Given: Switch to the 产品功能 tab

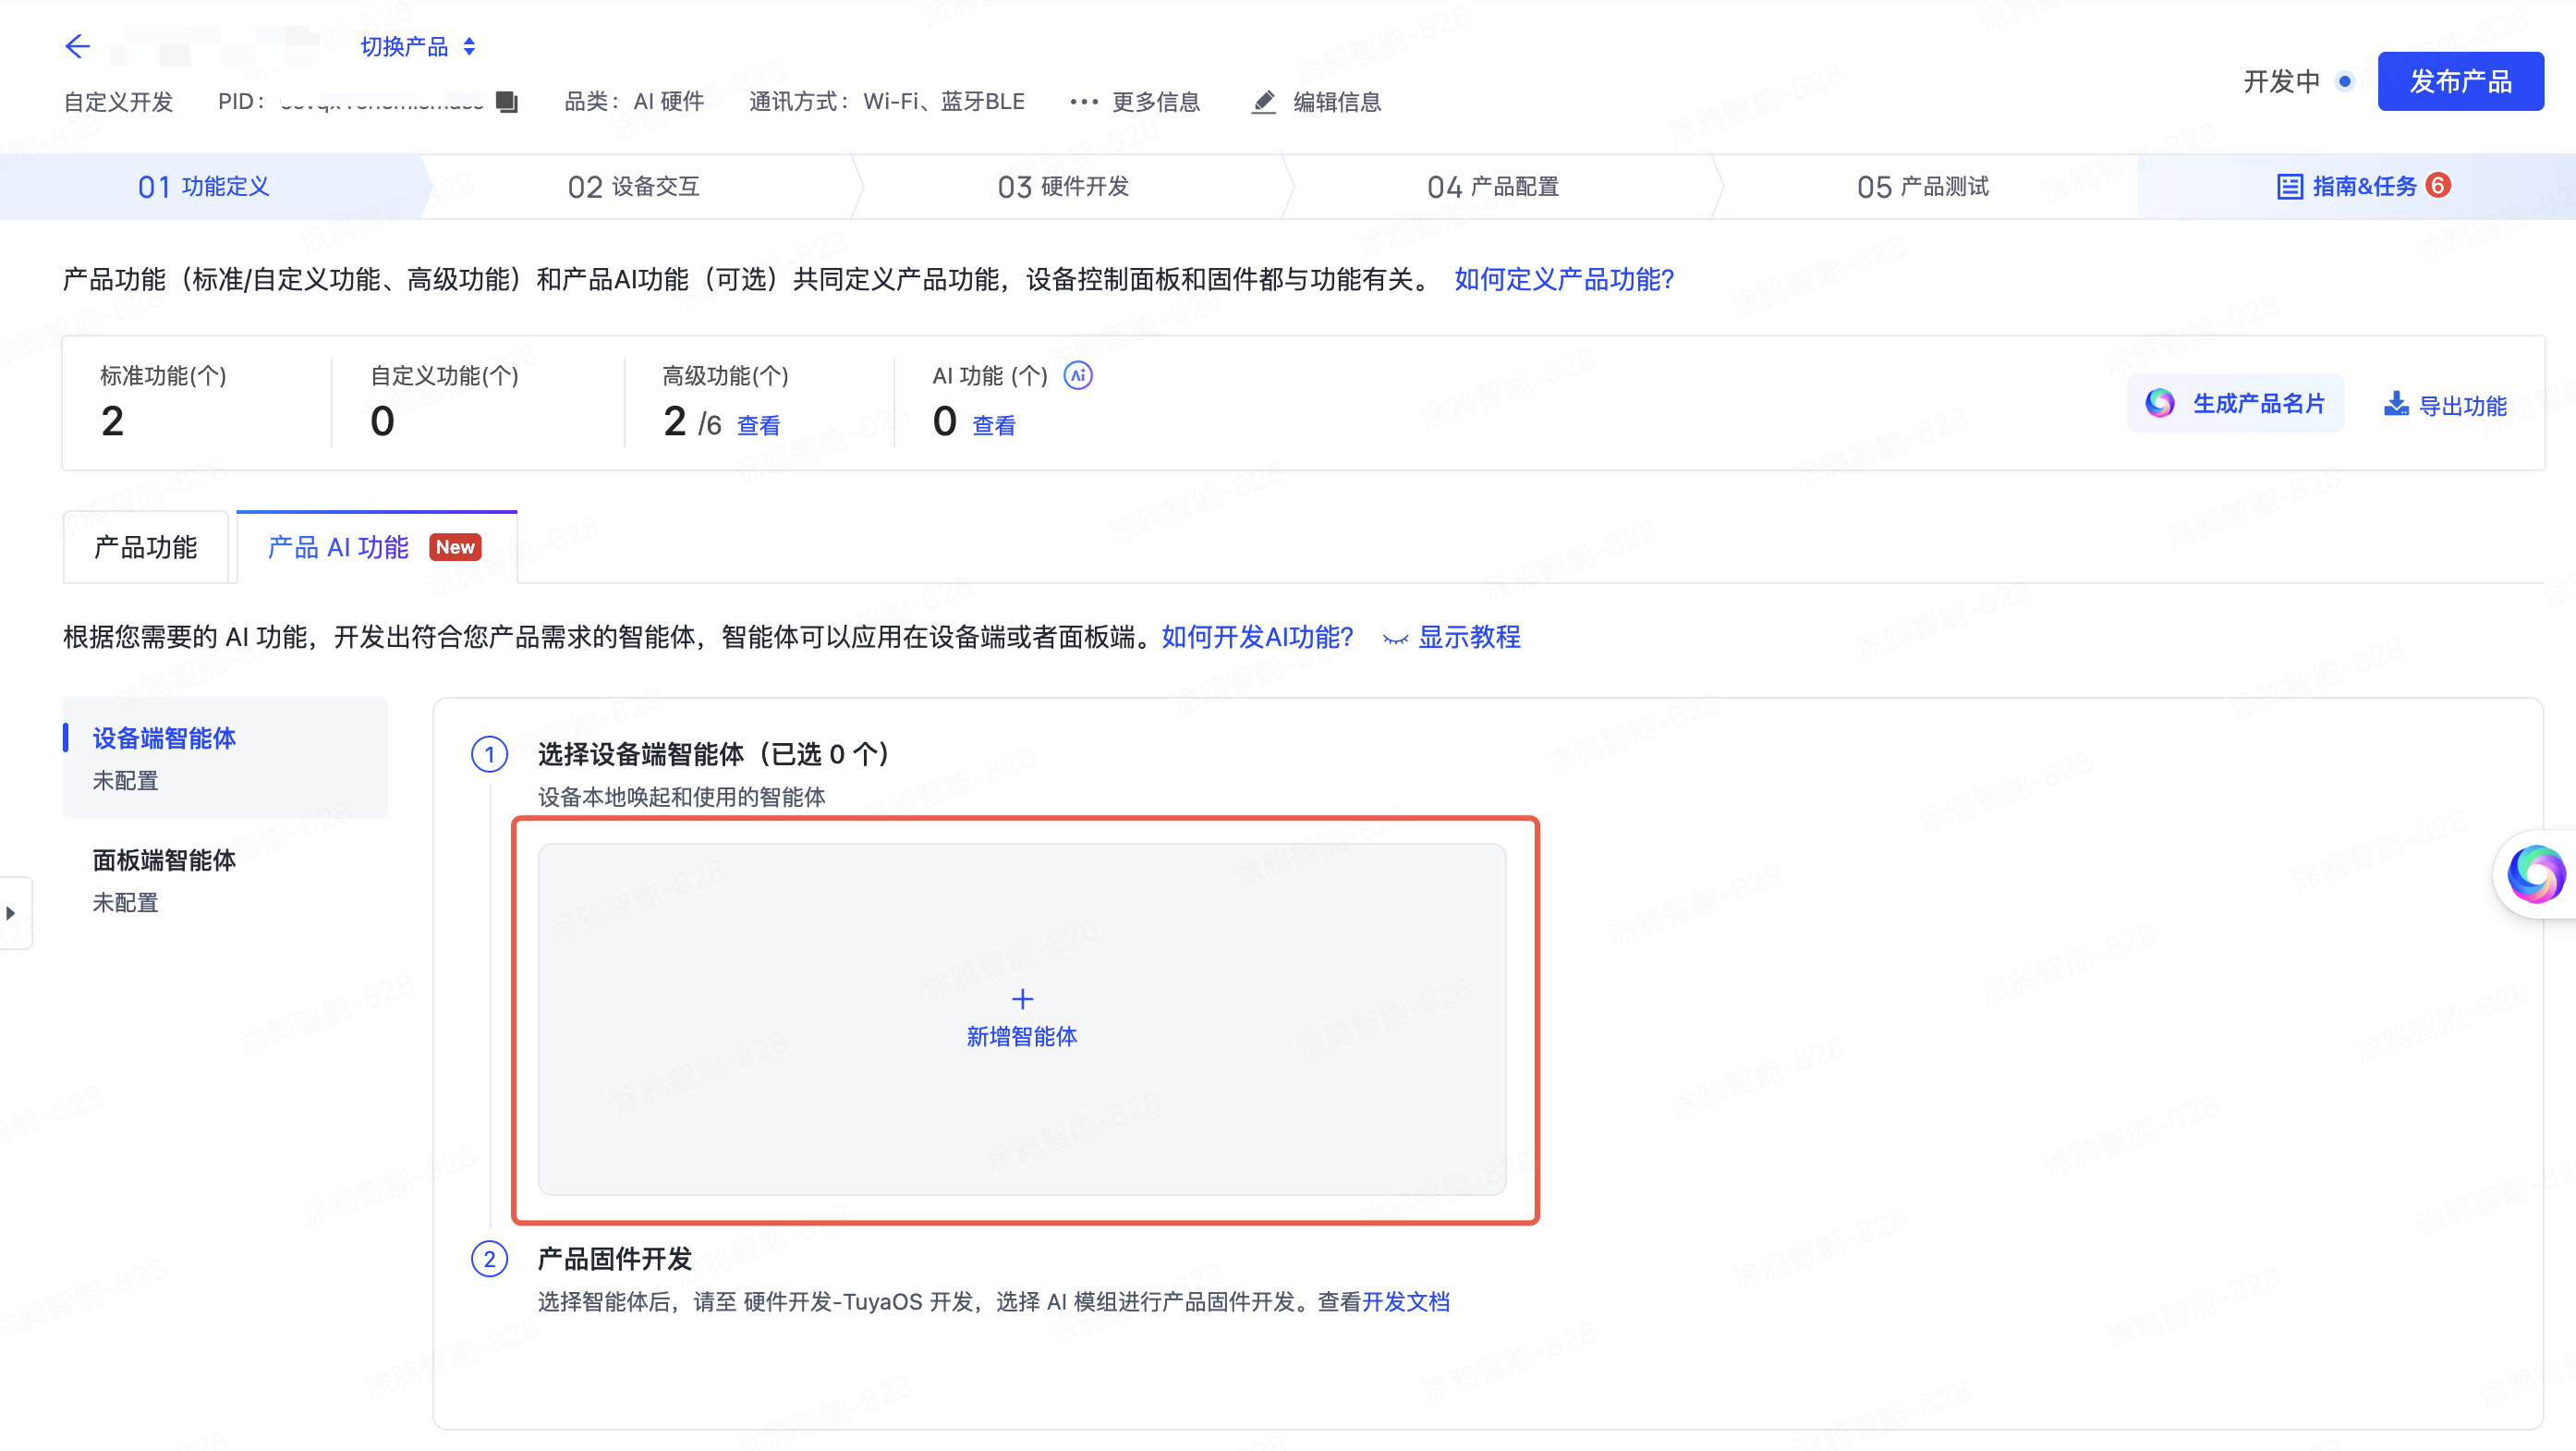Looking at the screenshot, I should tap(146, 547).
